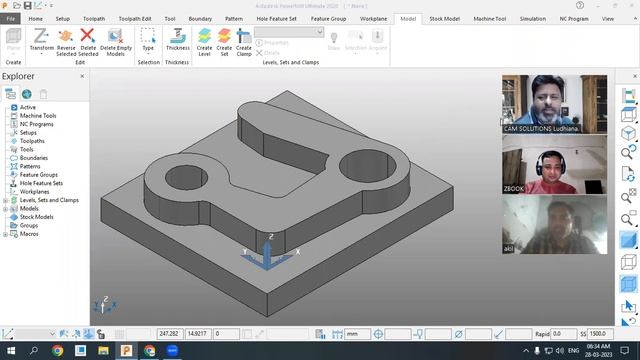Image resolution: width=640 pixels, height=360 pixels.
Task: Click the SS spindle speed field
Action: coord(600,334)
